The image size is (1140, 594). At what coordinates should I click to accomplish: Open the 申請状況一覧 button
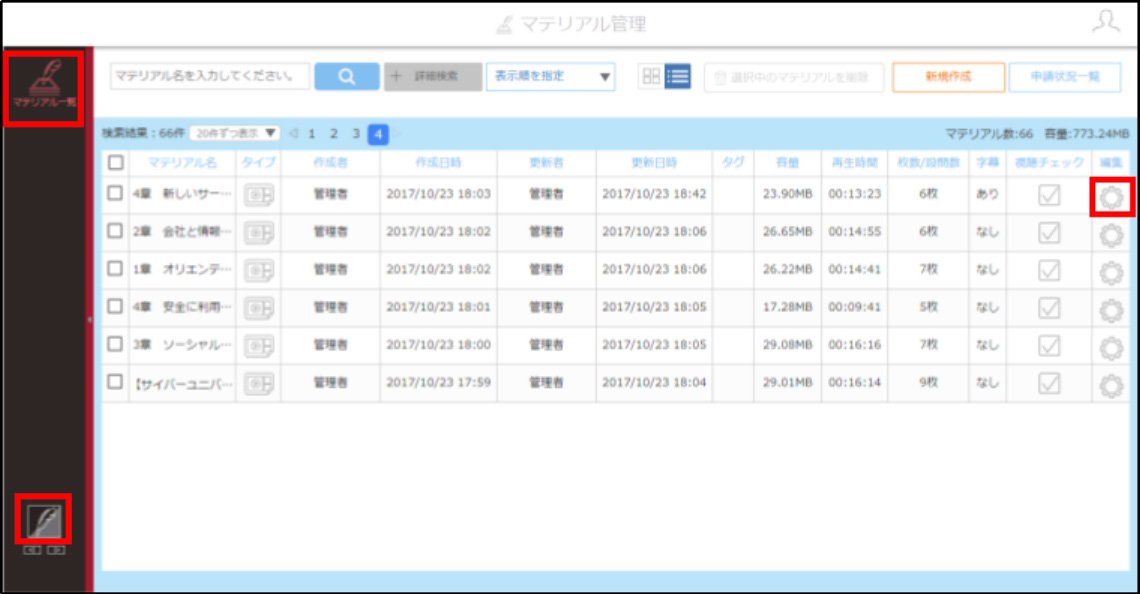click(1065, 77)
